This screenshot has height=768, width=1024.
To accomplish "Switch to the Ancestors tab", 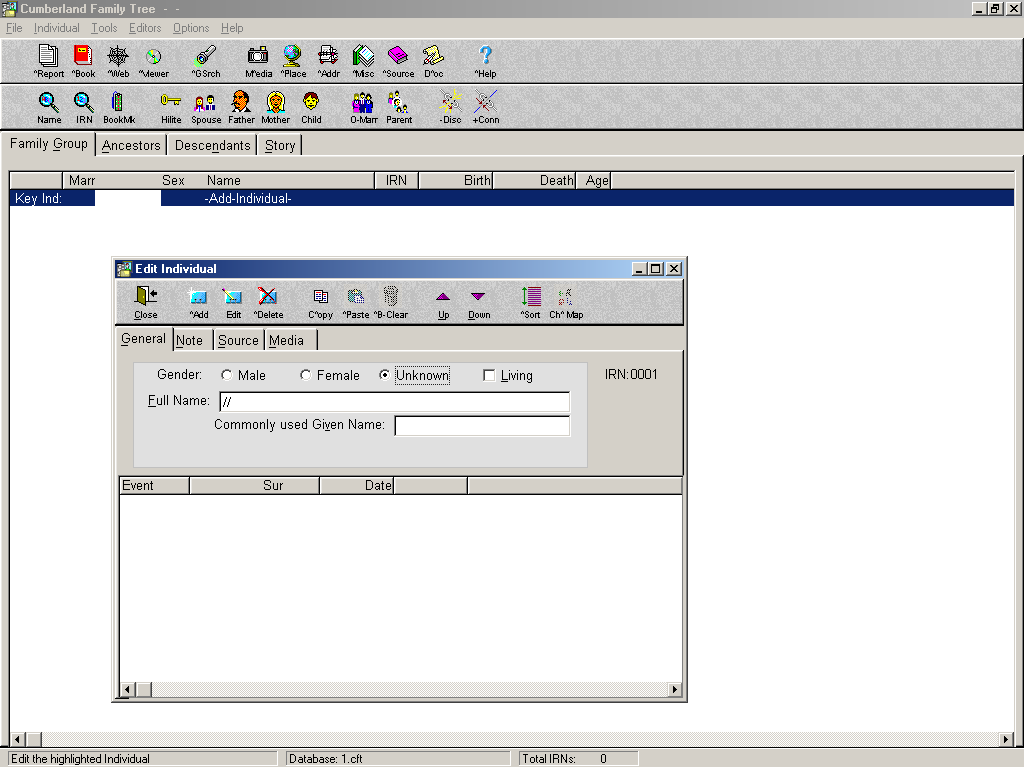I will [x=131, y=146].
